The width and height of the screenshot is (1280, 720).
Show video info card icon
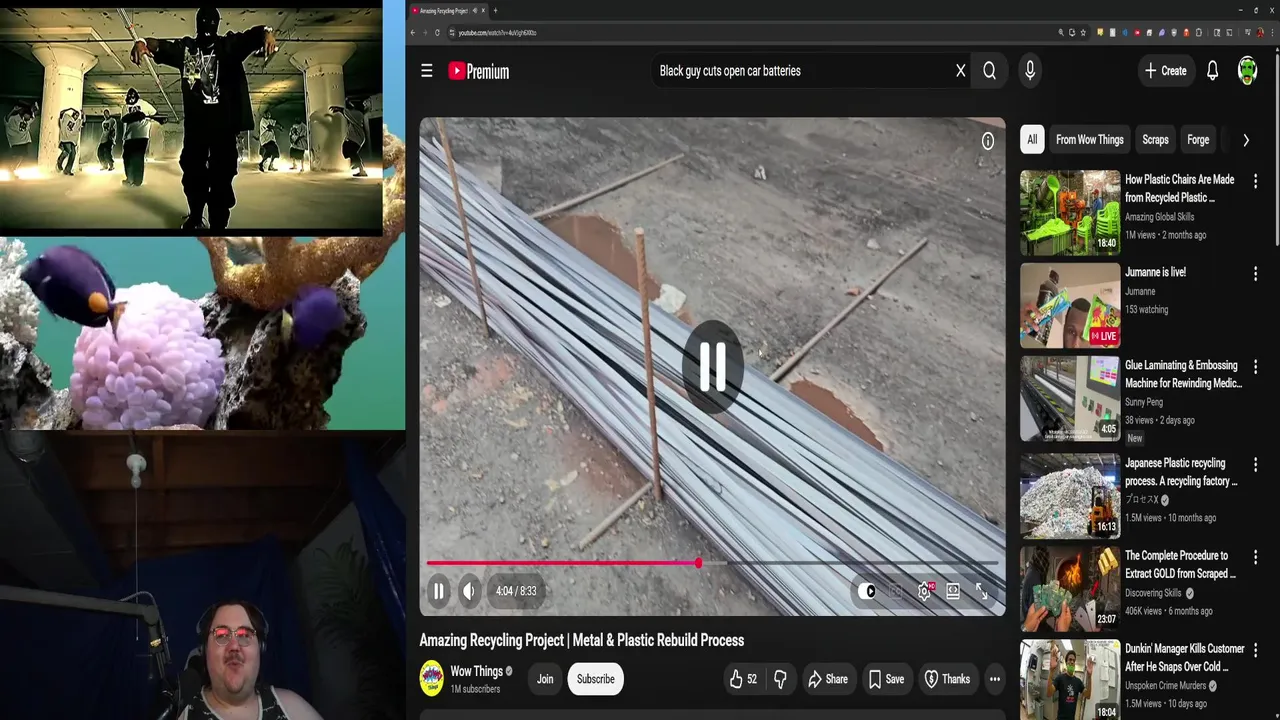coord(987,141)
